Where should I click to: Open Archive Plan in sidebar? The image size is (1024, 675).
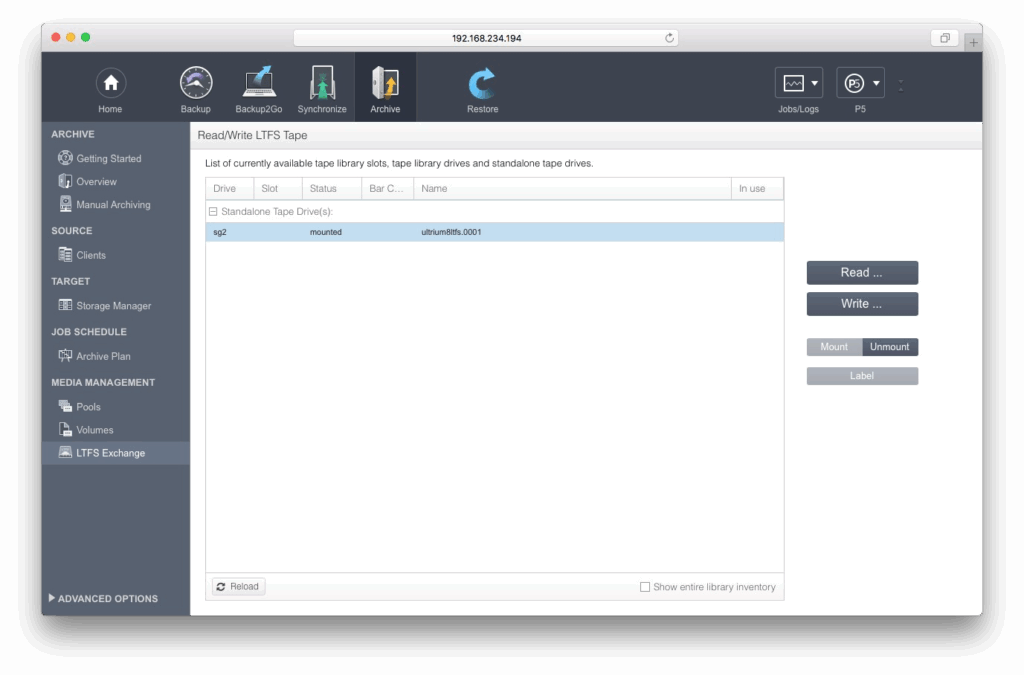103,356
